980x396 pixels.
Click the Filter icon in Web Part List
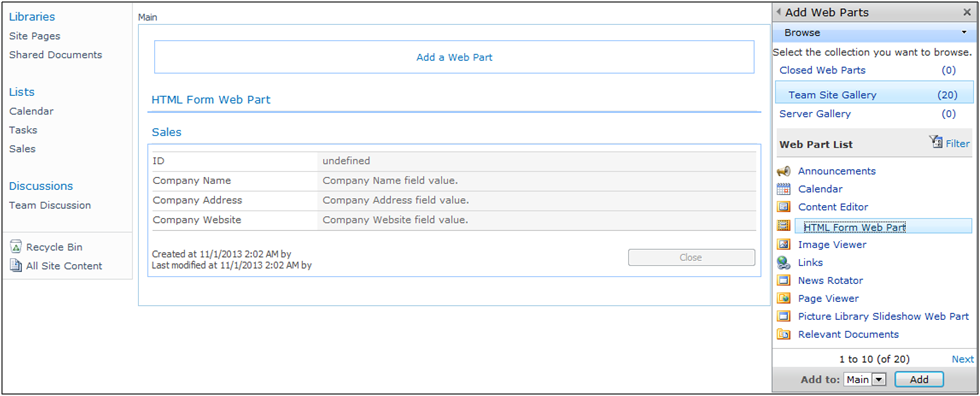[x=936, y=142]
